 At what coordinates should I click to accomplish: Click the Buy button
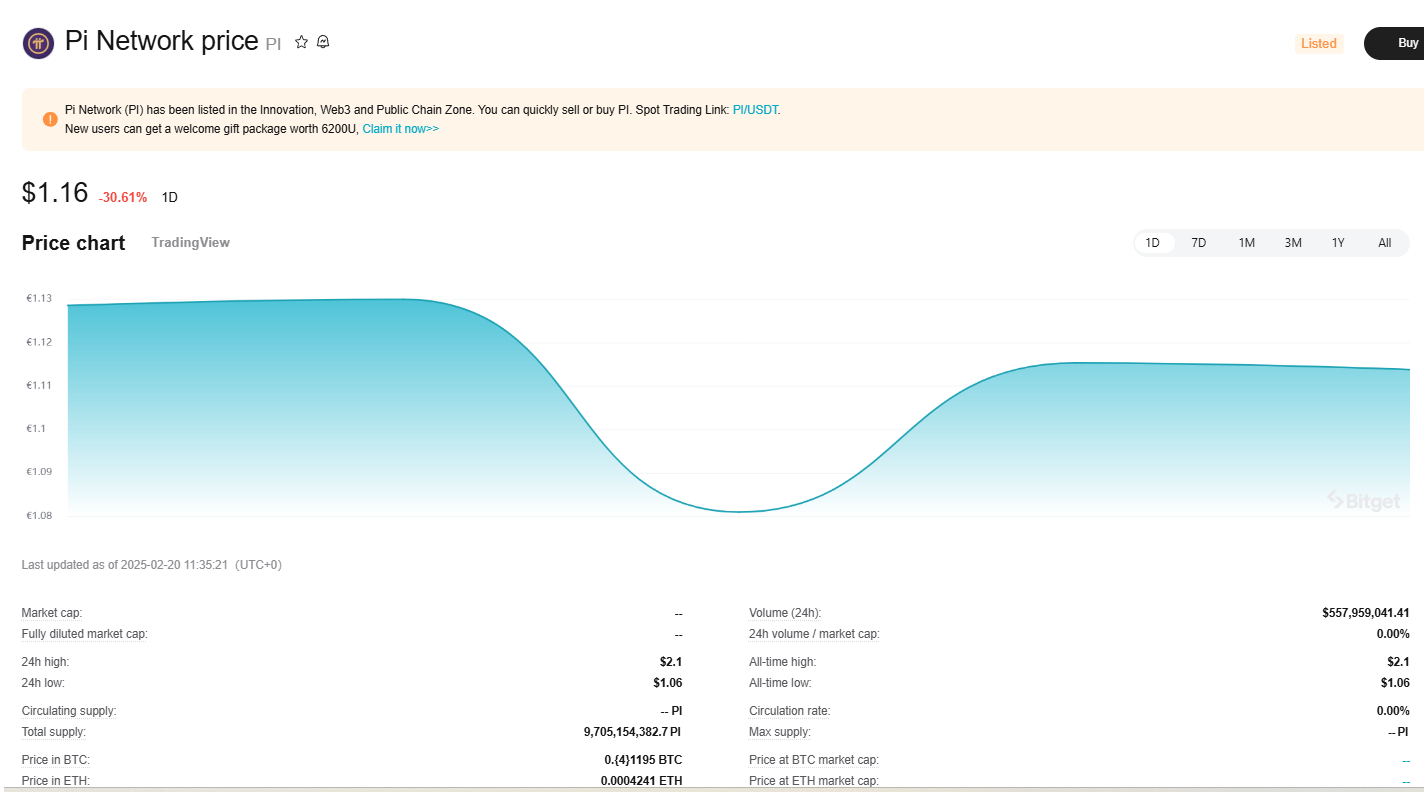[x=1396, y=43]
